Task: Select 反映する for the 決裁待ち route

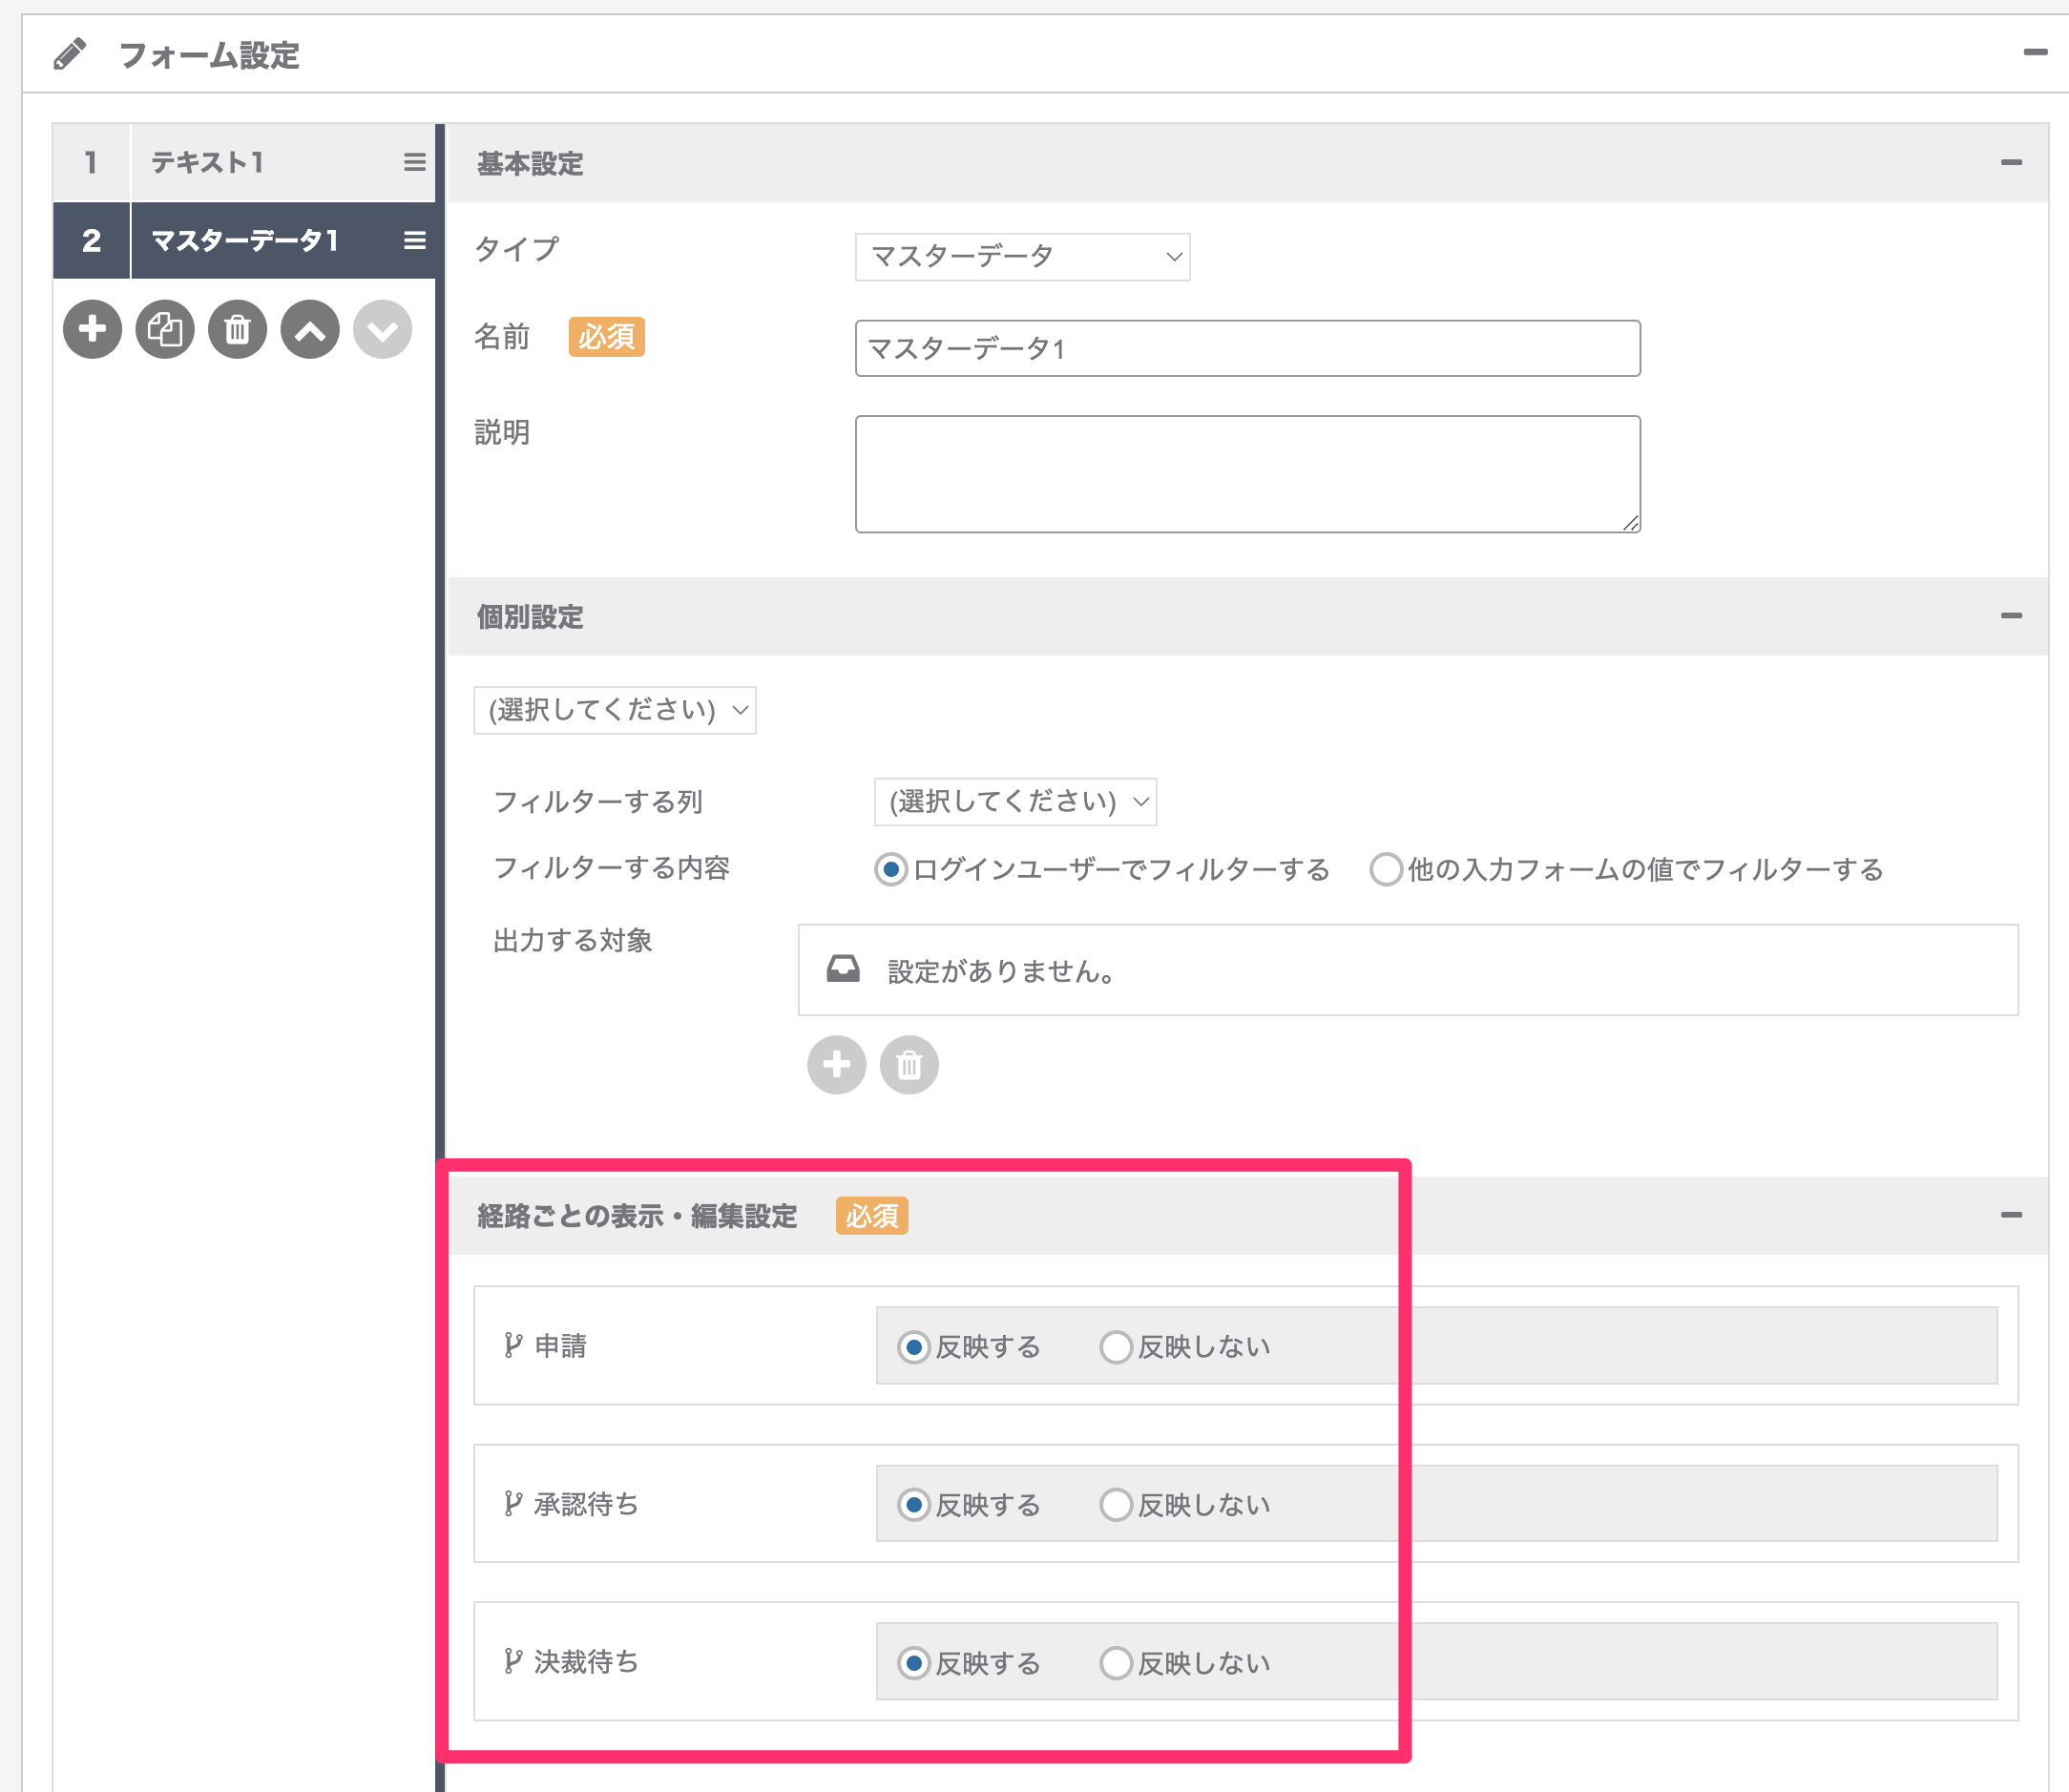Action: tap(913, 1663)
